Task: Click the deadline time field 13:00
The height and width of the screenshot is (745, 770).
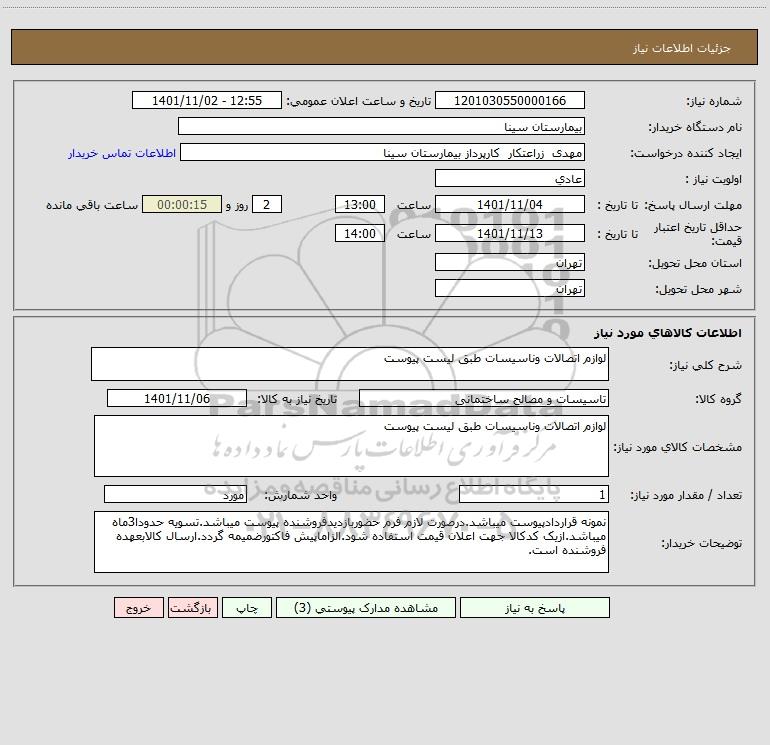Action: click(x=359, y=204)
